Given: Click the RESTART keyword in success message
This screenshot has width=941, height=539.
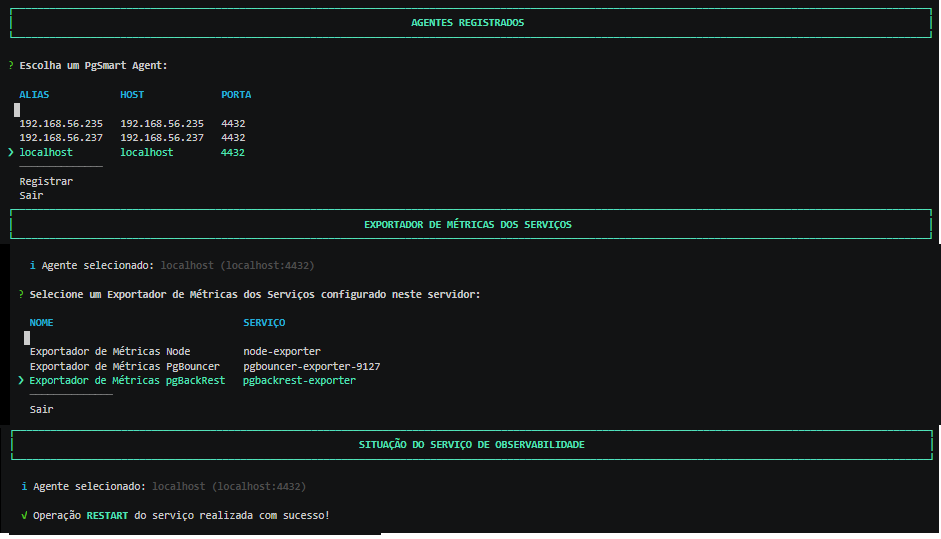Looking at the screenshot, I should click(107, 516).
